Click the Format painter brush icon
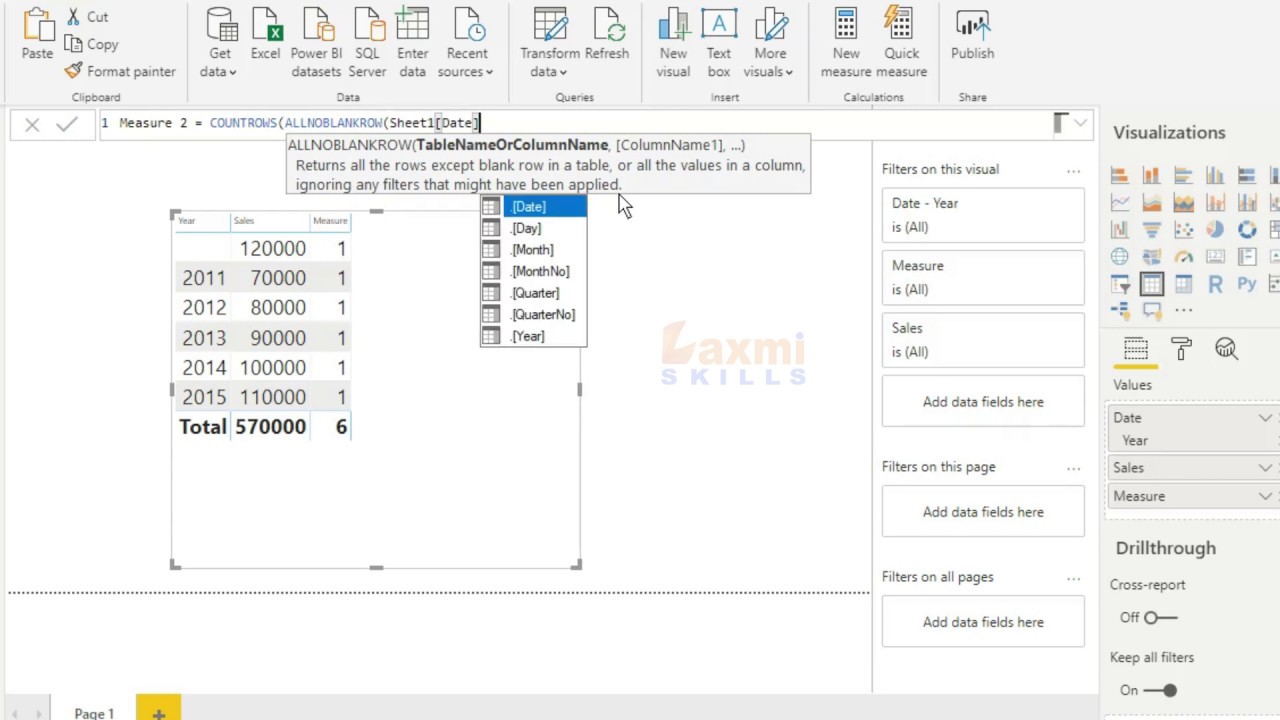1280x720 pixels. pos(73,71)
